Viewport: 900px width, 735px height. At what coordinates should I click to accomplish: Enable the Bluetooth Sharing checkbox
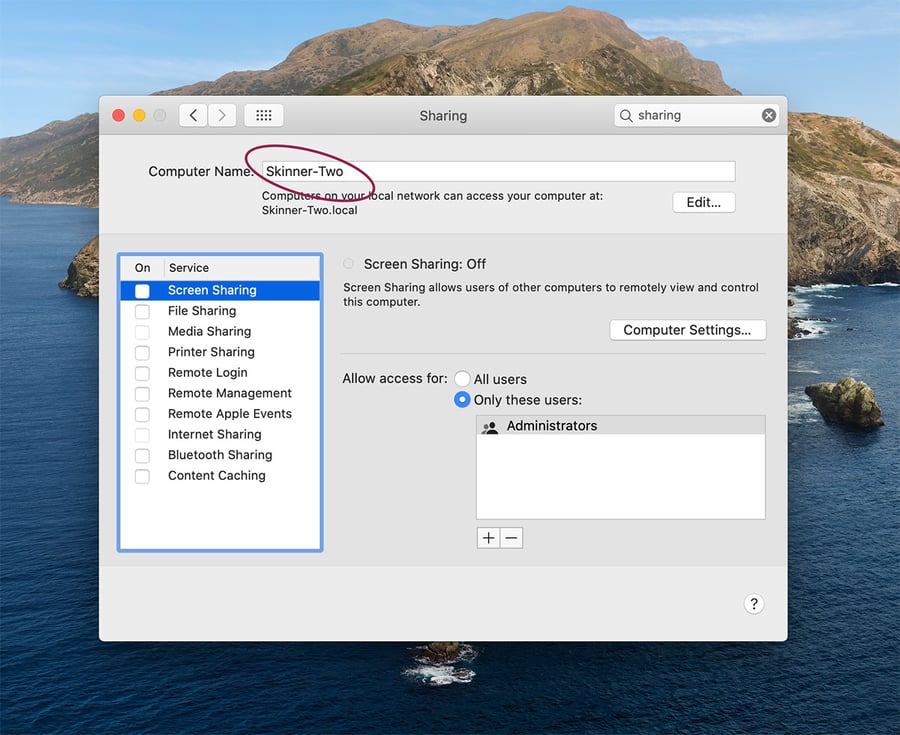click(x=141, y=455)
